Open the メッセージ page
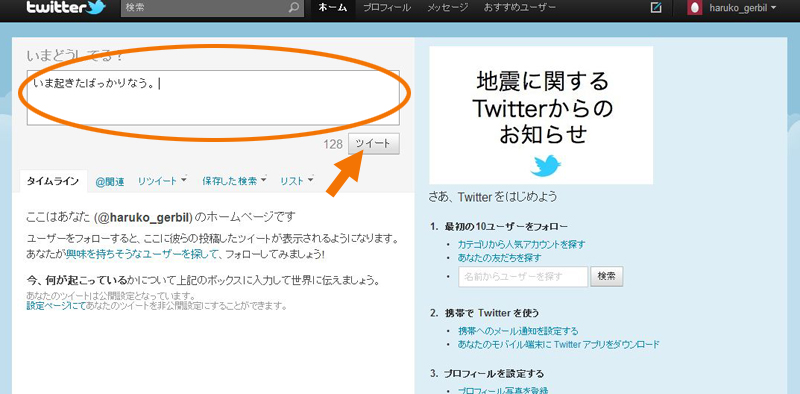 [x=447, y=8]
